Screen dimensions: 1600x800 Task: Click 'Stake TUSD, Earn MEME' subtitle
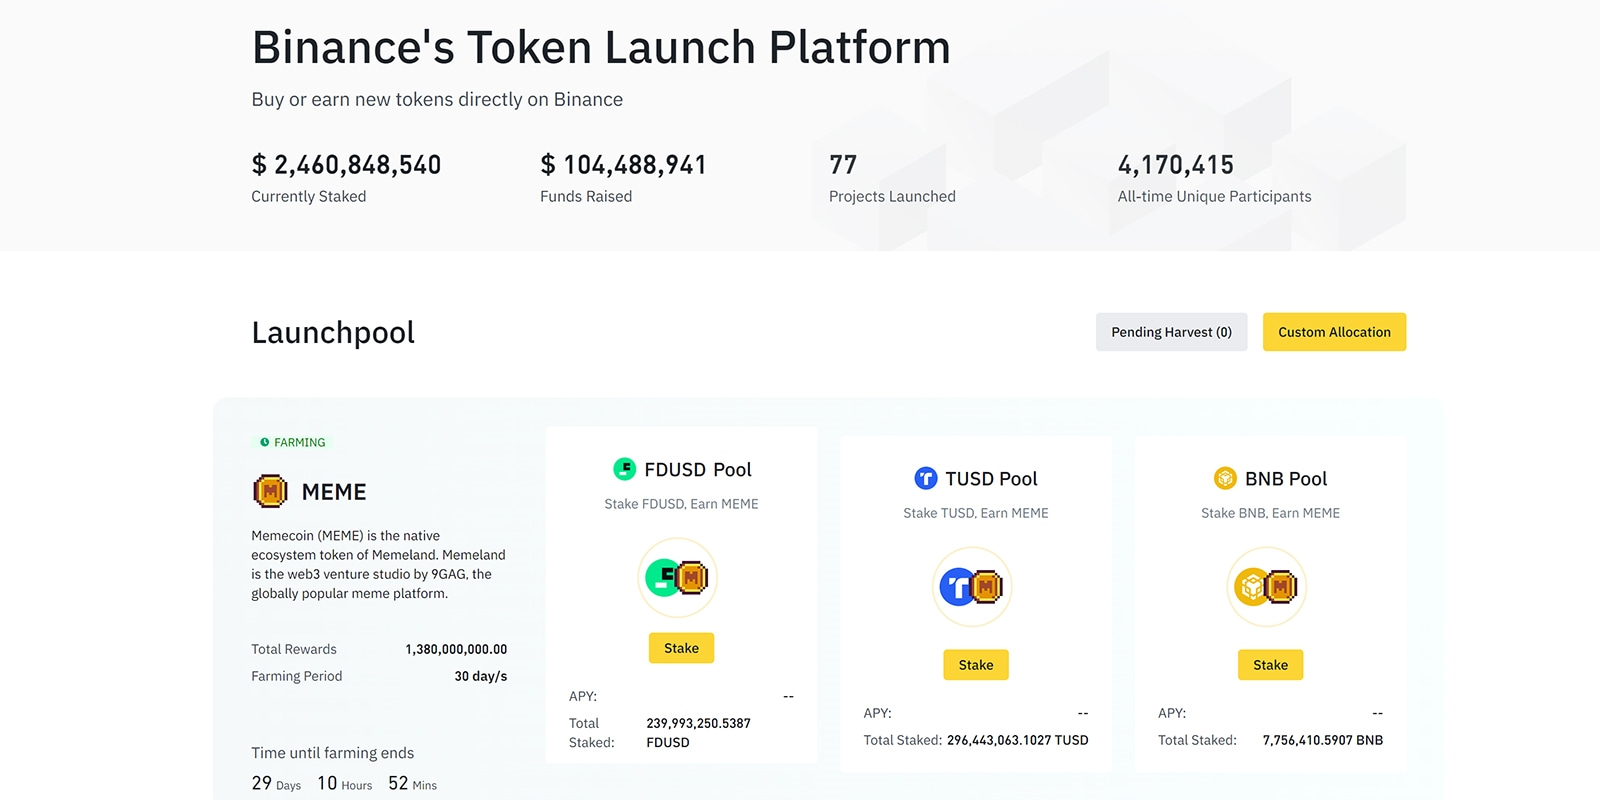(976, 513)
